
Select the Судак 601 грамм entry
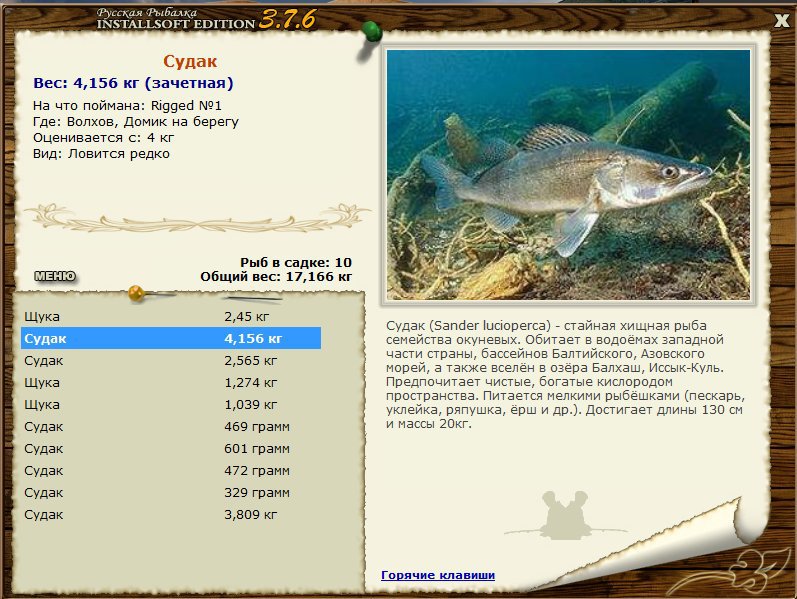[171, 448]
